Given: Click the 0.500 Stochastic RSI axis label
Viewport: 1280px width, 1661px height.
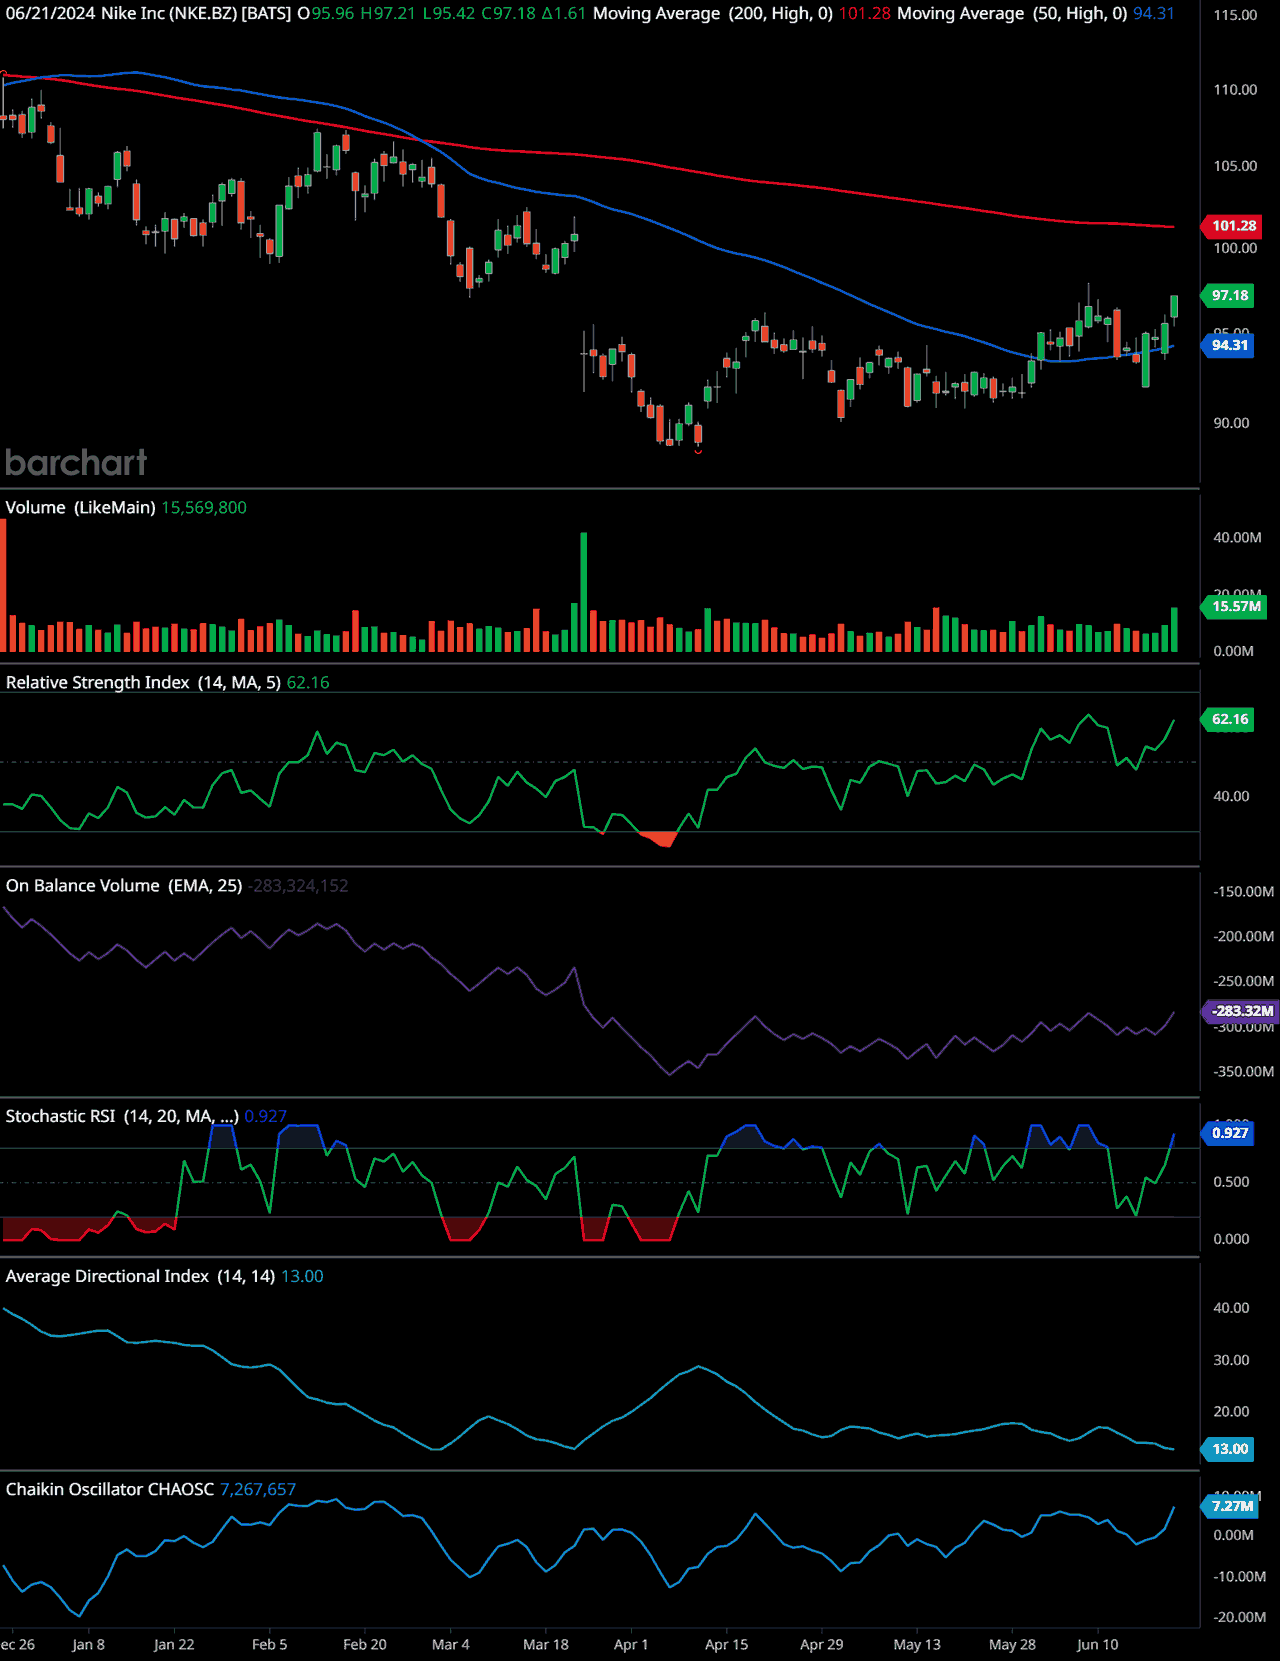Looking at the screenshot, I should point(1231,1182).
